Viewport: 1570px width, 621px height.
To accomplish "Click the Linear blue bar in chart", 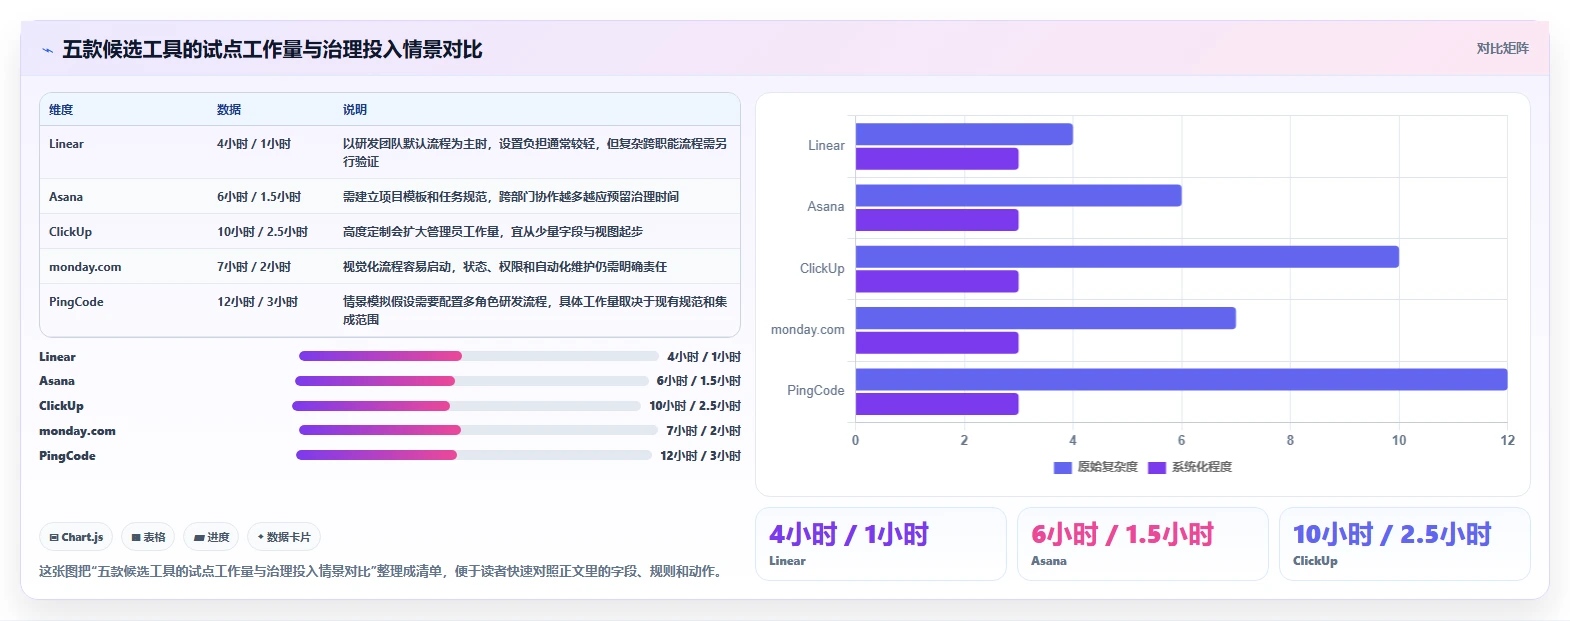I will pos(964,134).
